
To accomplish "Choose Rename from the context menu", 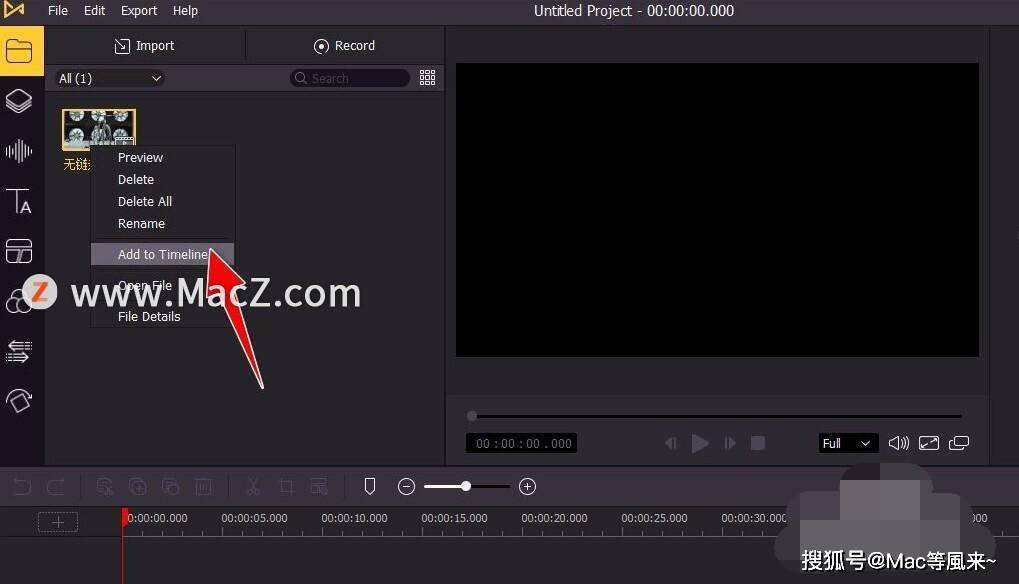I will 141,223.
